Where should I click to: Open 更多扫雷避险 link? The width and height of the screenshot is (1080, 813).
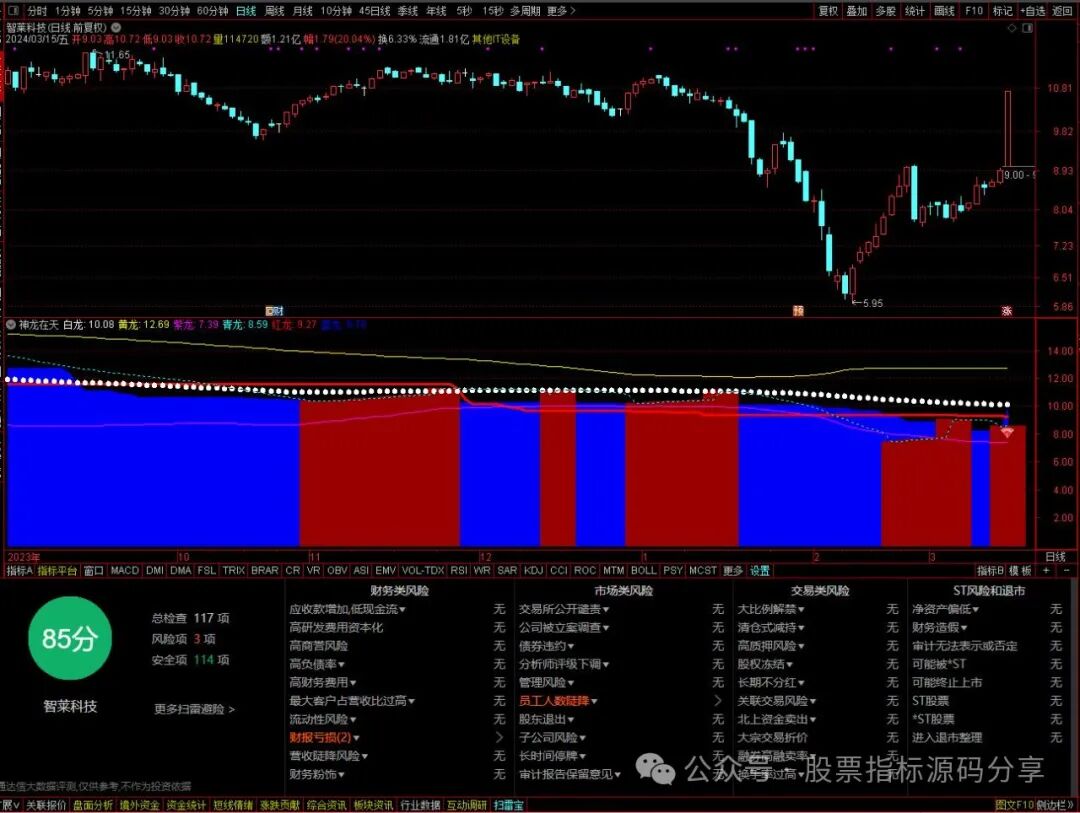[x=194, y=709]
